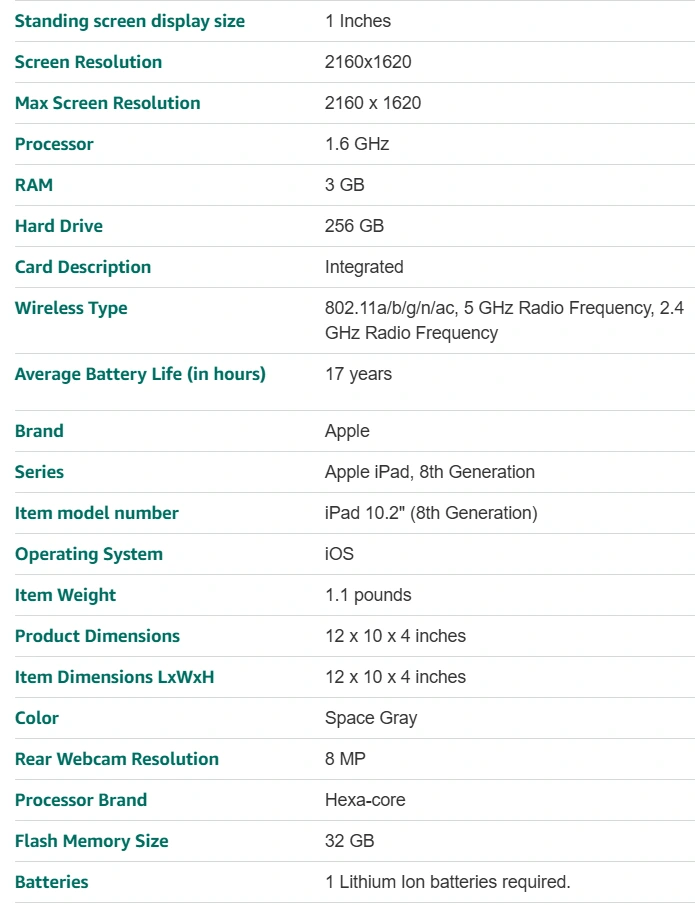The width and height of the screenshot is (695, 905).
Task: Click the Item Weight label
Action: click(65, 595)
